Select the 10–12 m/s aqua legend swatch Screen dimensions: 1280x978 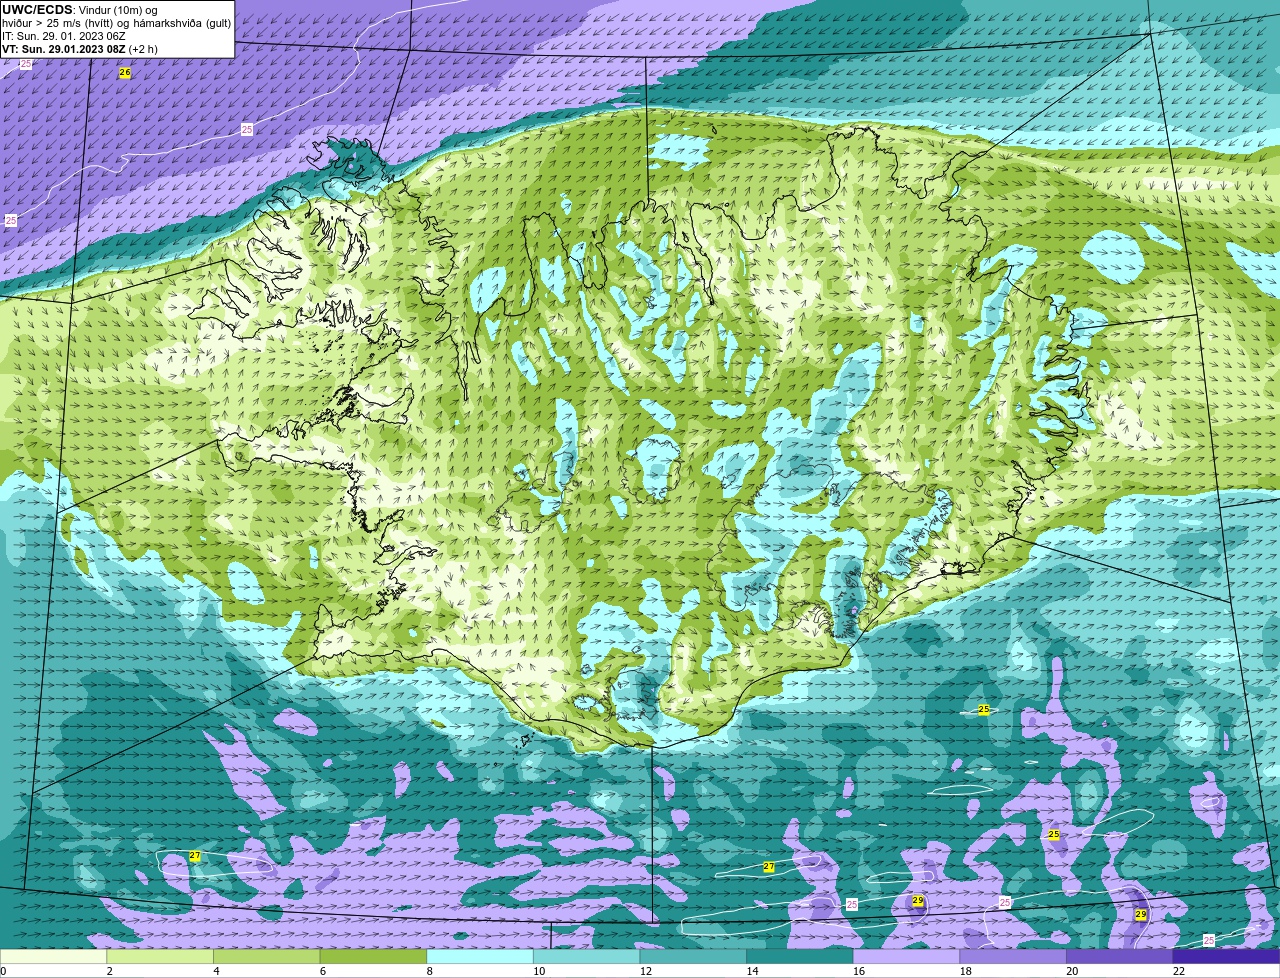click(586, 956)
